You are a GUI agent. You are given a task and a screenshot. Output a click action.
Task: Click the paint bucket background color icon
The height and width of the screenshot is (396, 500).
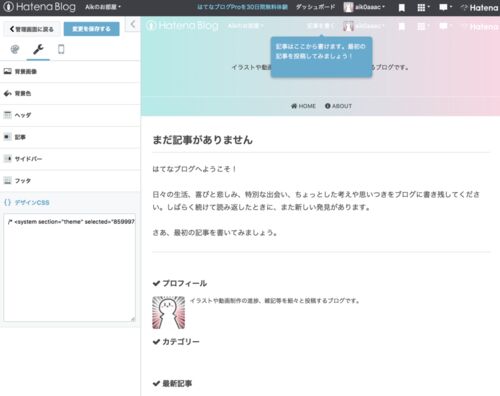point(8,93)
